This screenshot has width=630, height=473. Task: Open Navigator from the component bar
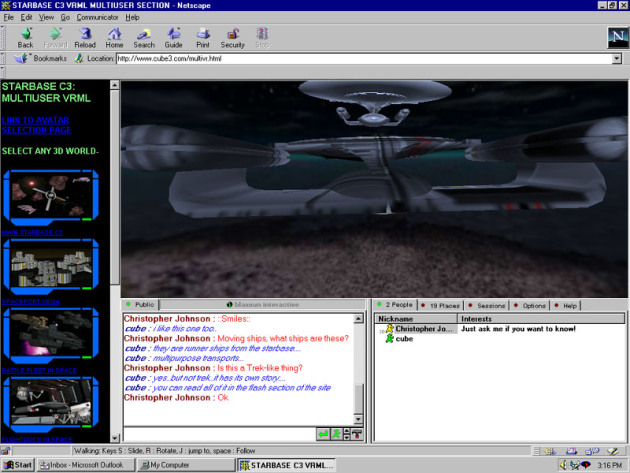coord(550,451)
